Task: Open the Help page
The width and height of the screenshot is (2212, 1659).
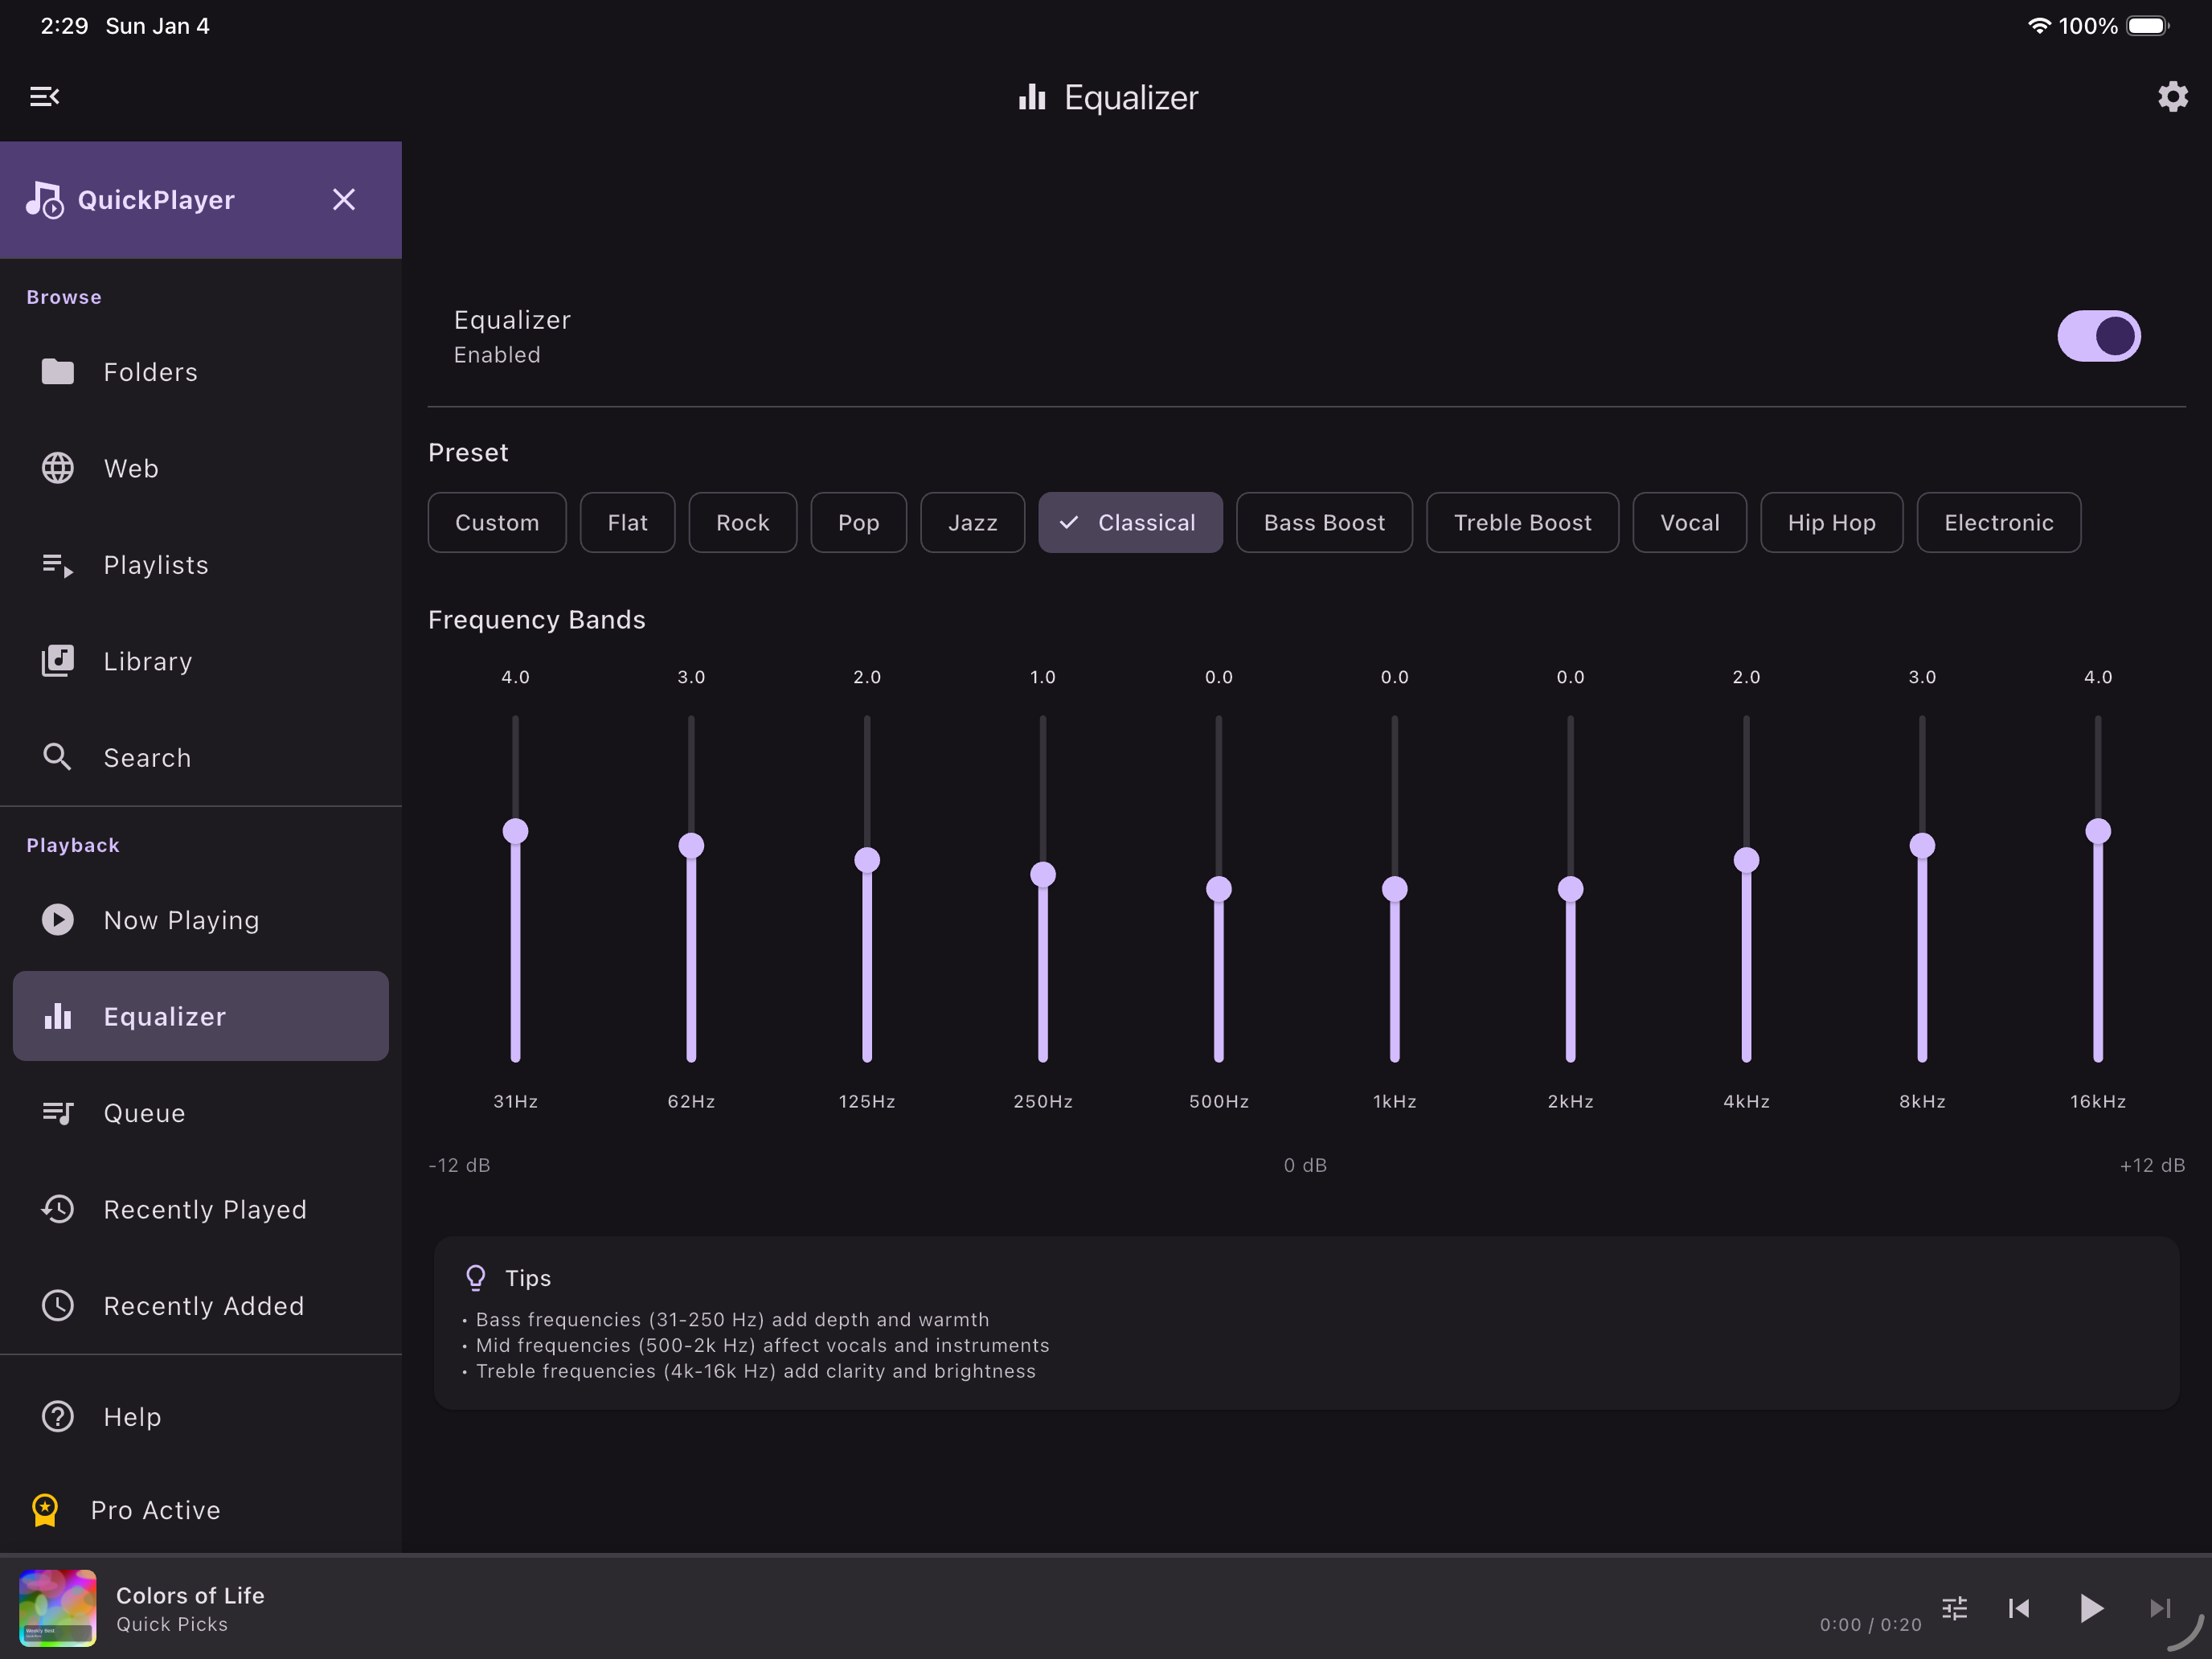Action: 131,1416
